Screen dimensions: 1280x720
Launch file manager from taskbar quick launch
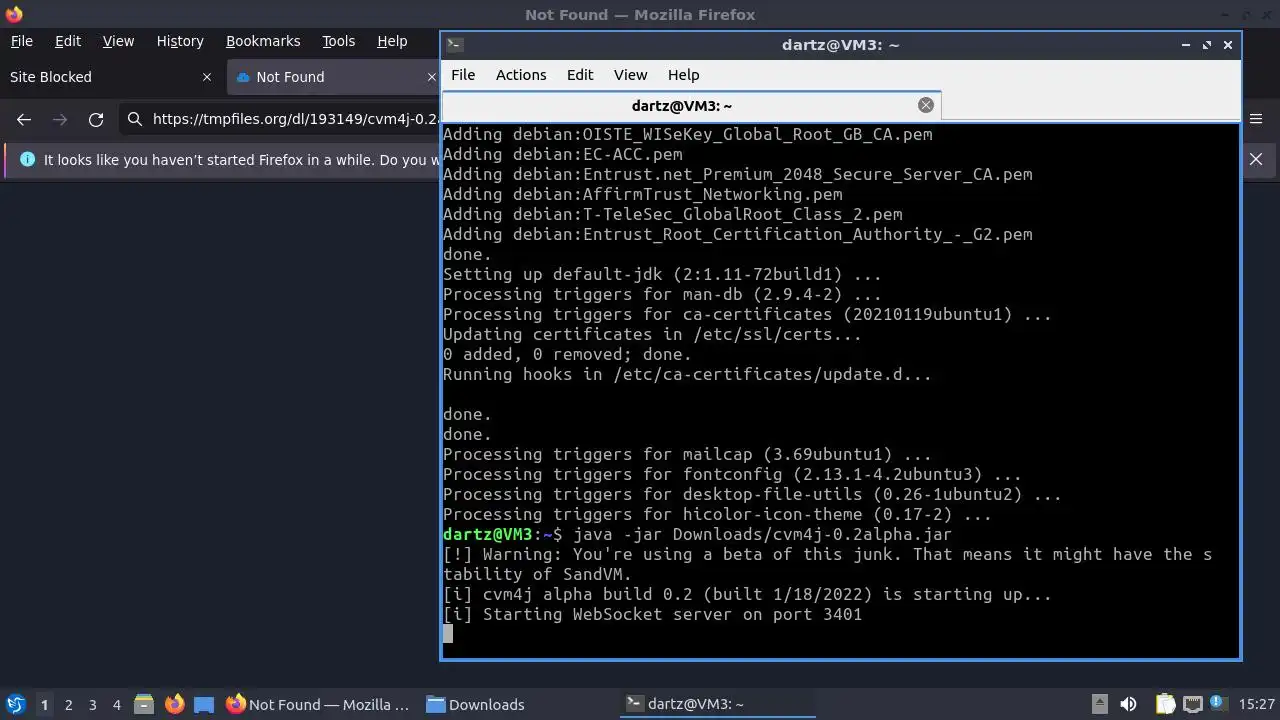144,704
